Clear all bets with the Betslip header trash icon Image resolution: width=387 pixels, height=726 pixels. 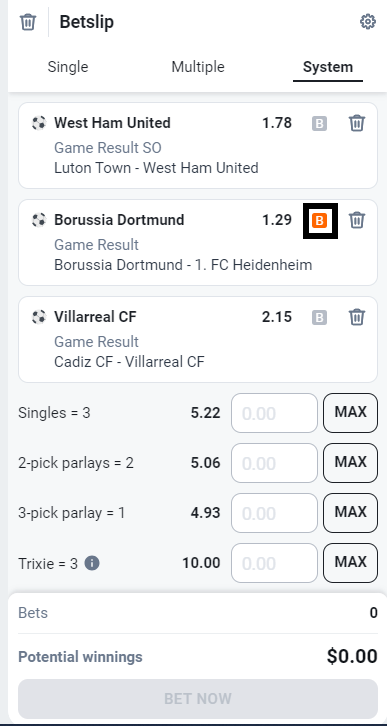click(28, 22)
